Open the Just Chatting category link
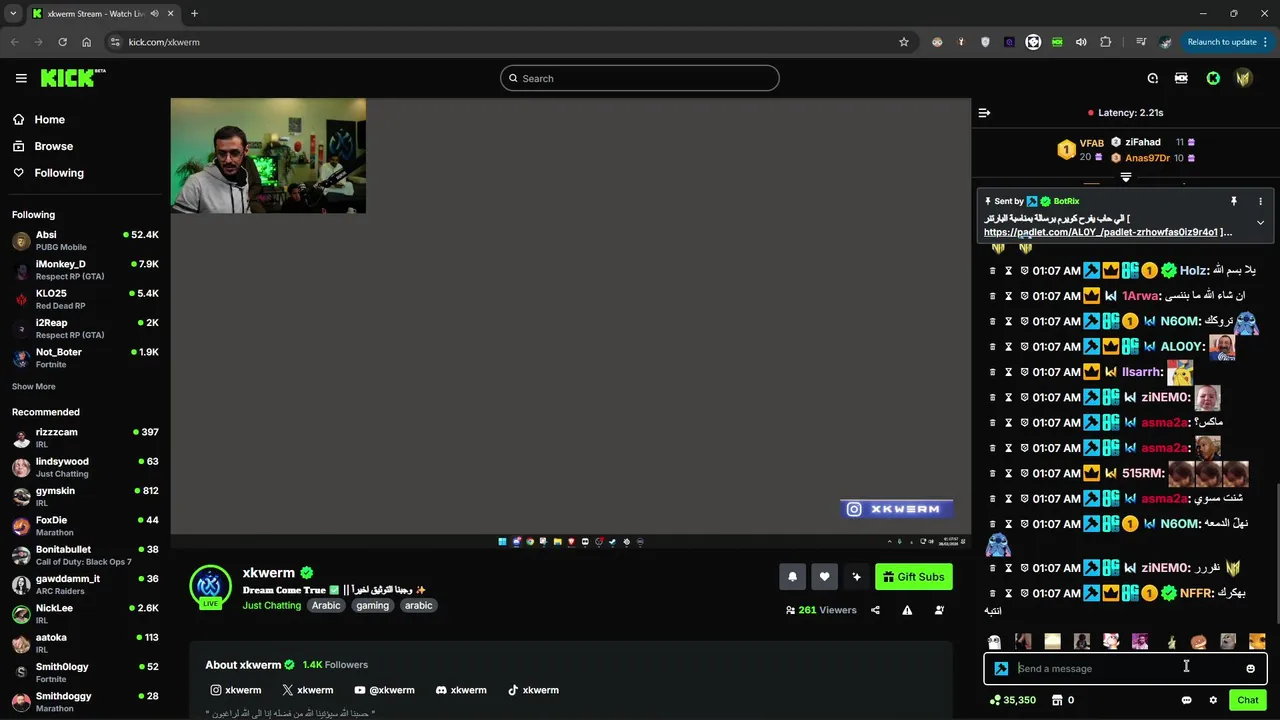1280x720 pixels. point(271,605)
